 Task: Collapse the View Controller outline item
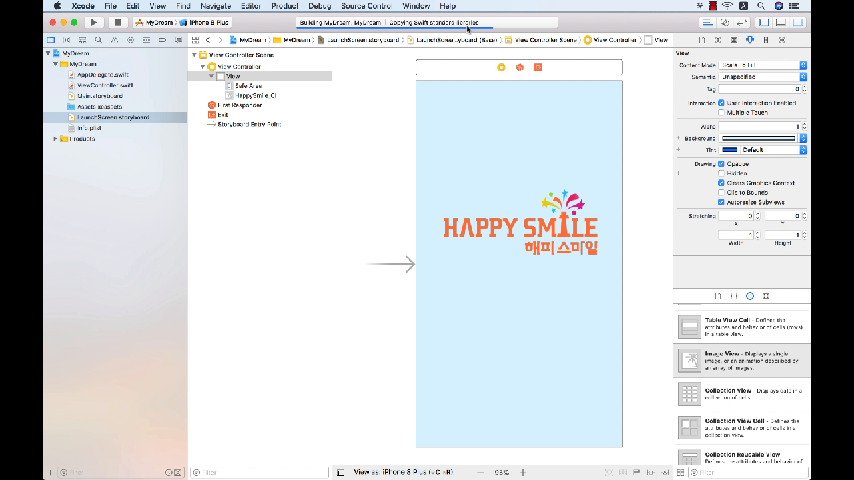tap(203, 66)
